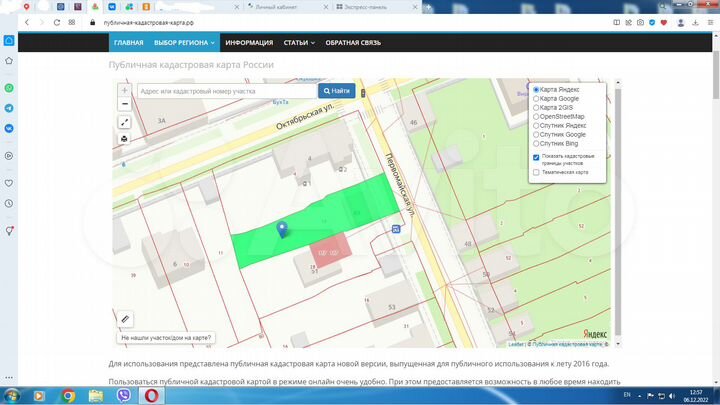Open the user profile icon

(681, 22)
